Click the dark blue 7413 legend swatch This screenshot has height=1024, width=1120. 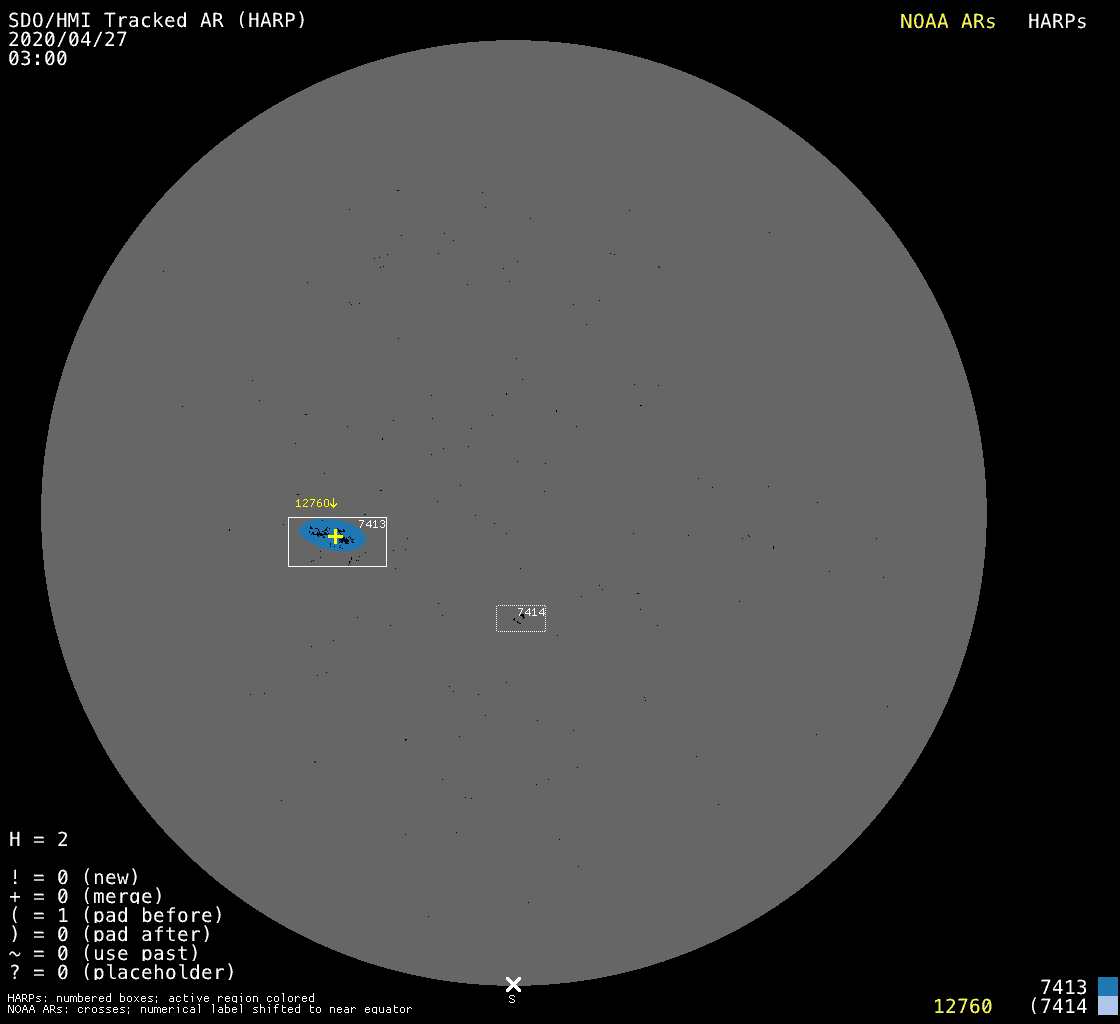(1107, 987)
